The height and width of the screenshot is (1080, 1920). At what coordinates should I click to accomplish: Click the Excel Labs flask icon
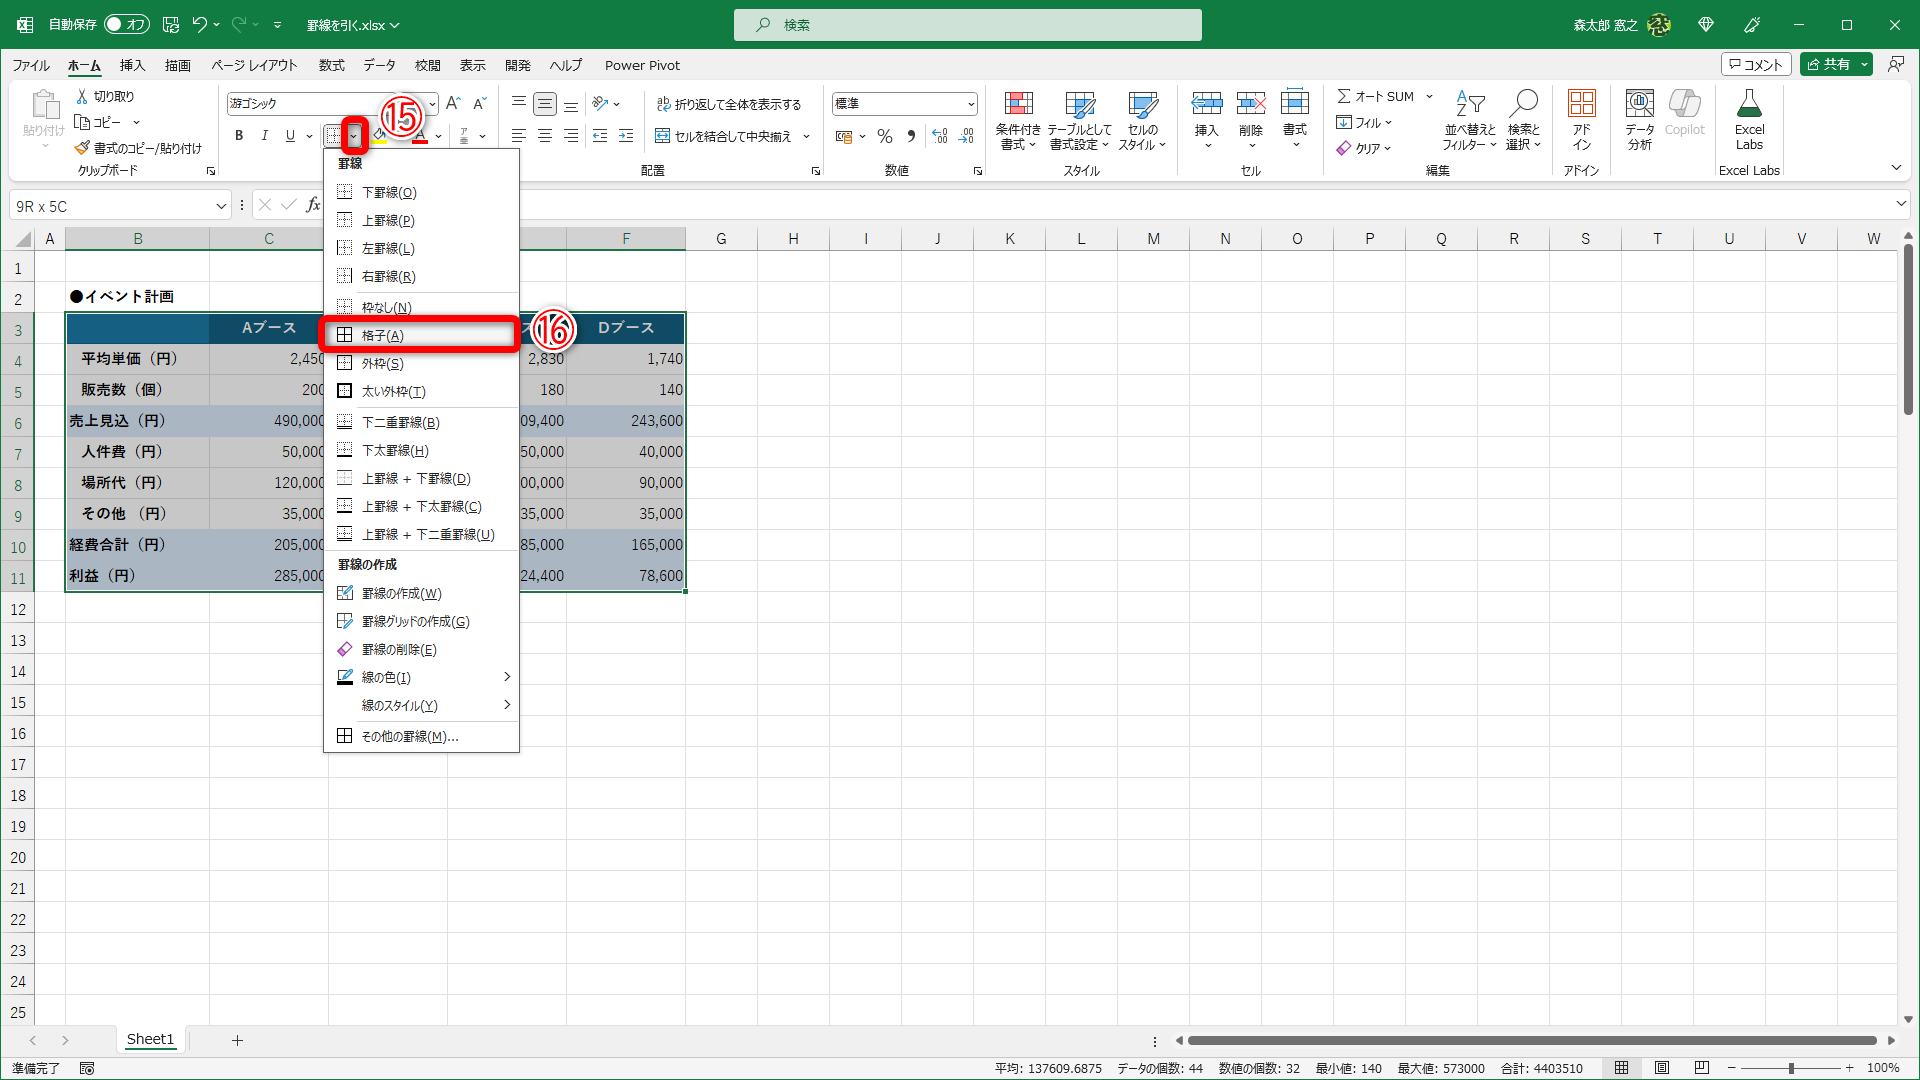pos(1749,104)
